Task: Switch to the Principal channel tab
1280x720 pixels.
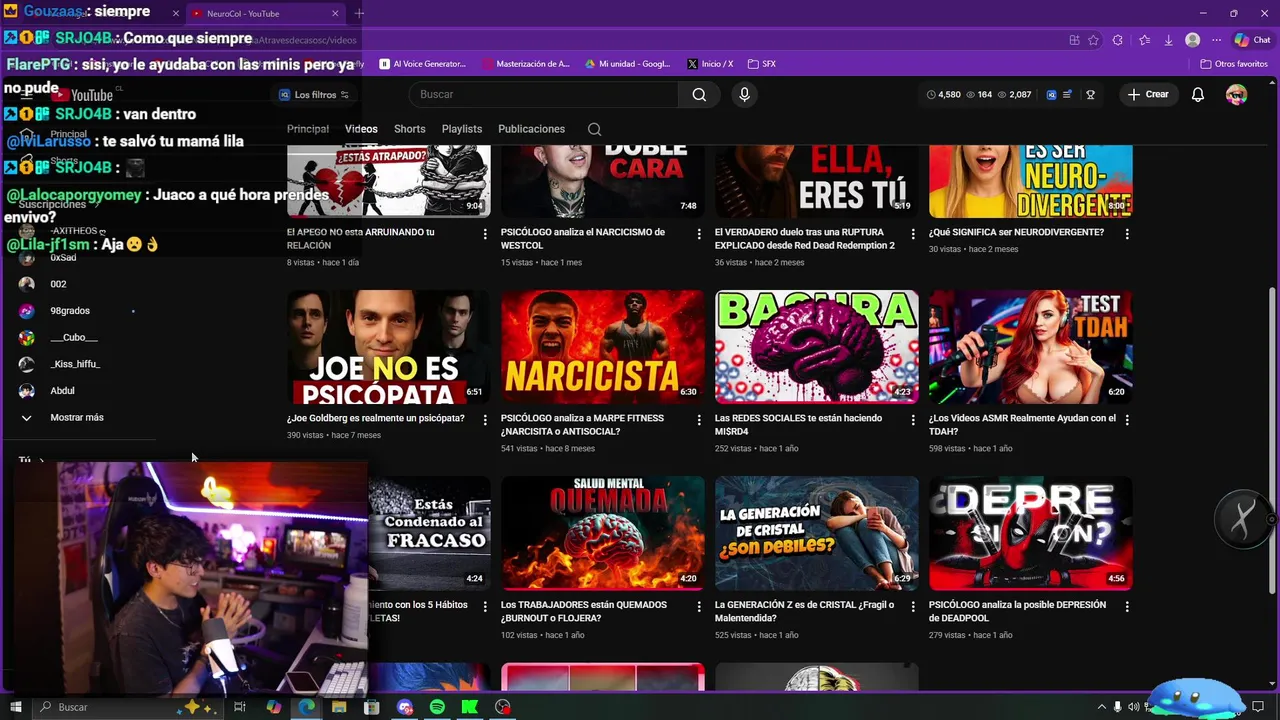Action: tap(308, 129)
